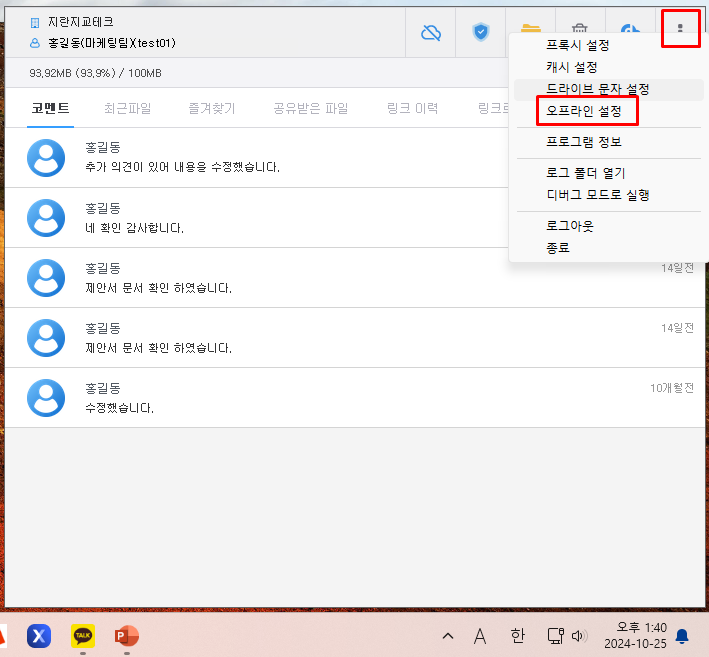This screenshot has width=709, height=657.
Task: Switch to the 즐겨찾기 tab
Action: coord(212,109)
